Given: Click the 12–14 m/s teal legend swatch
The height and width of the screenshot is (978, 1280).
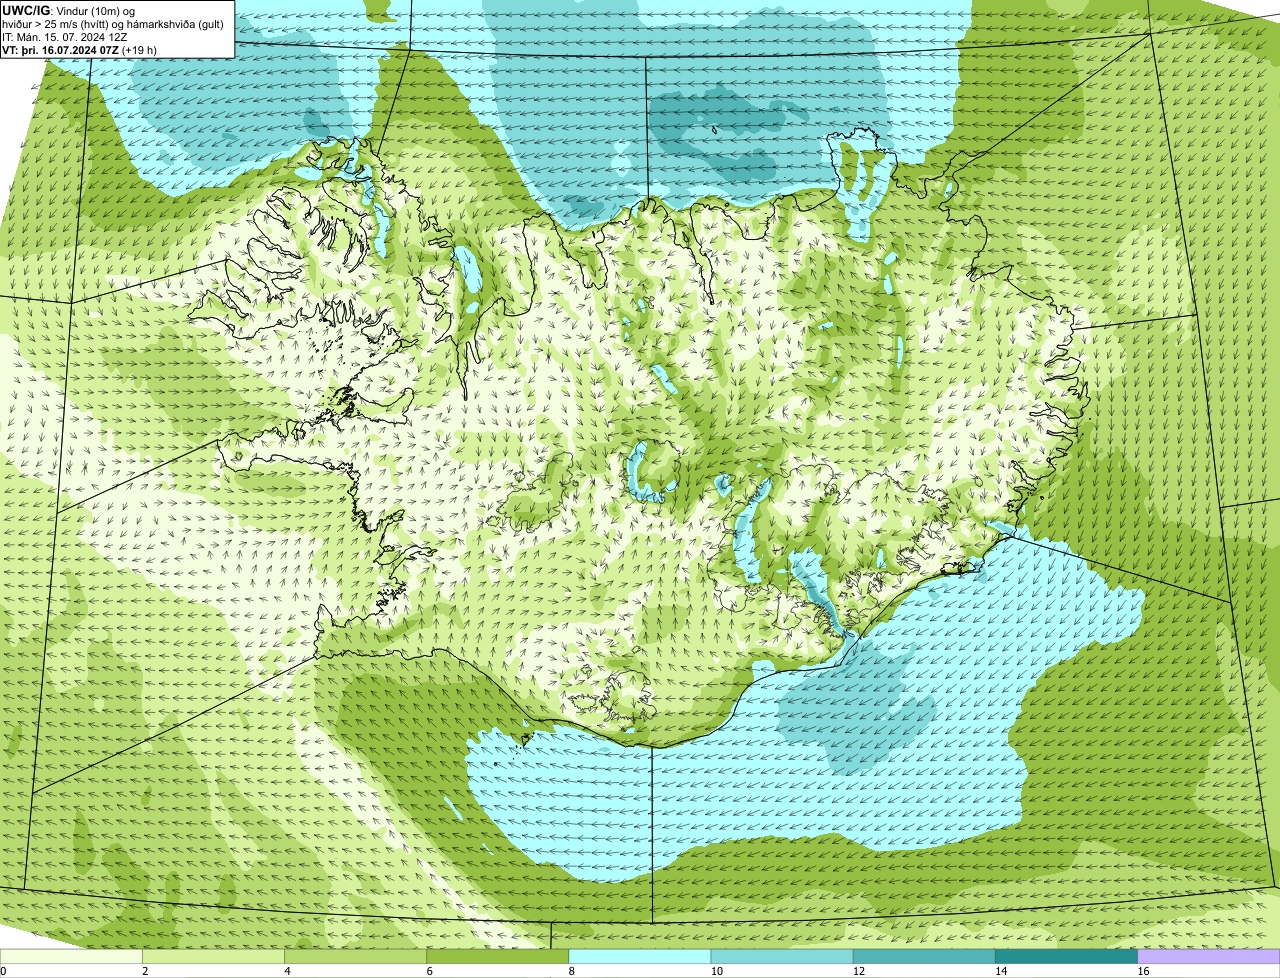Looking at the screenshot, I should [924, 957].
